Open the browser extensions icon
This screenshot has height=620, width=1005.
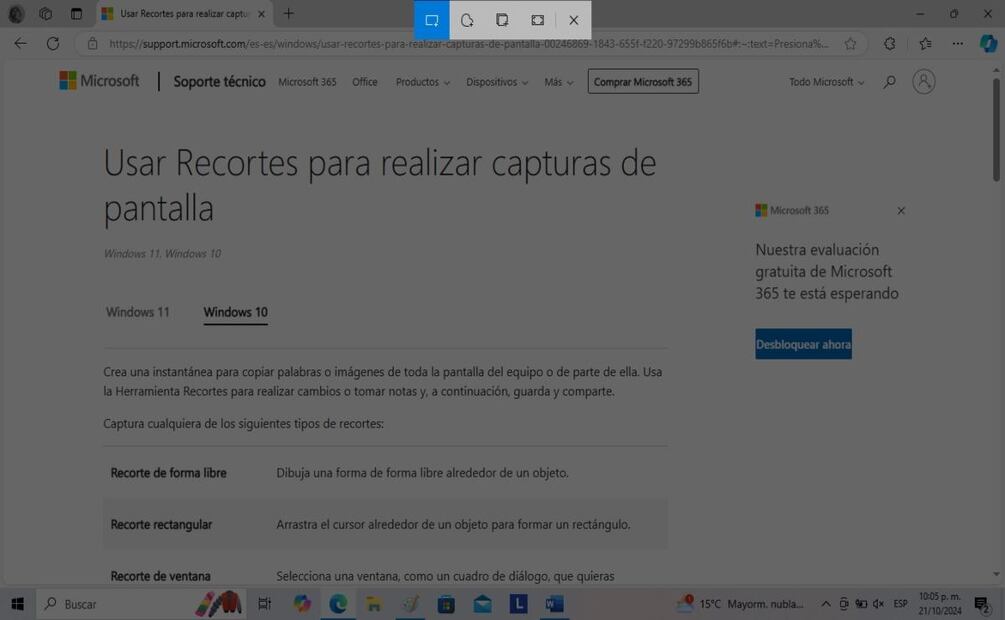click(889, 44)
